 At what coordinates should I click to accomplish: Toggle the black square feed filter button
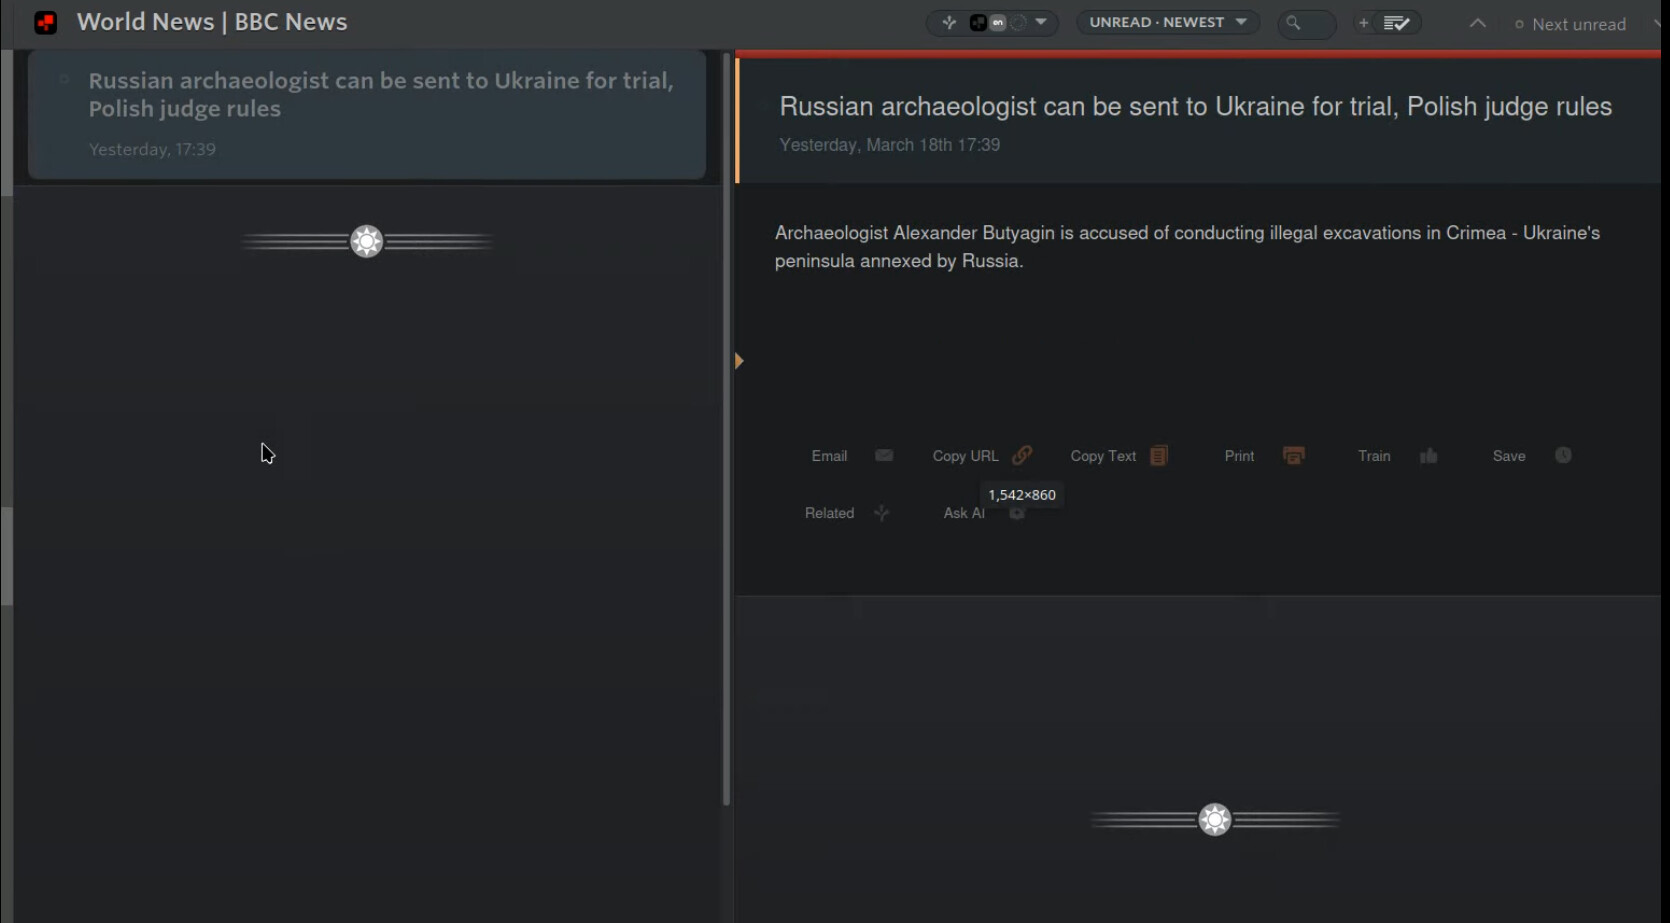(x=978, y=23)
